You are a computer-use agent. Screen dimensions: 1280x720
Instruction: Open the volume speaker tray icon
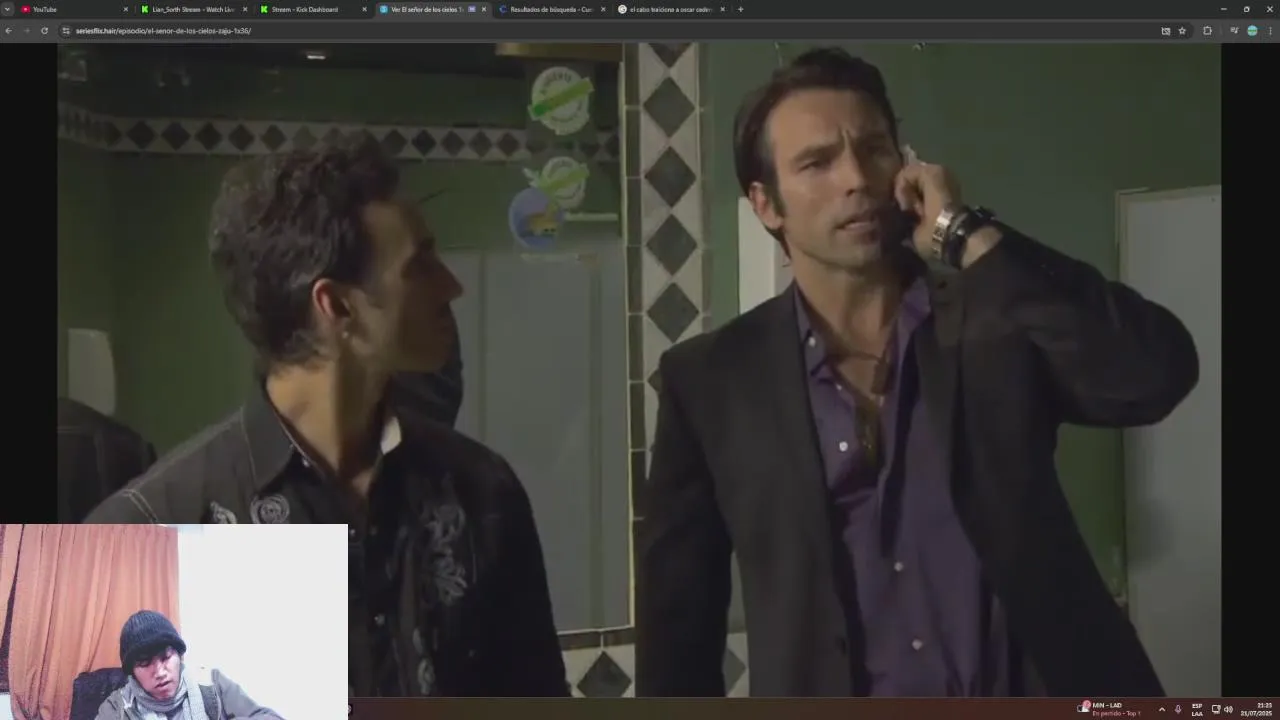point(1228,709)
